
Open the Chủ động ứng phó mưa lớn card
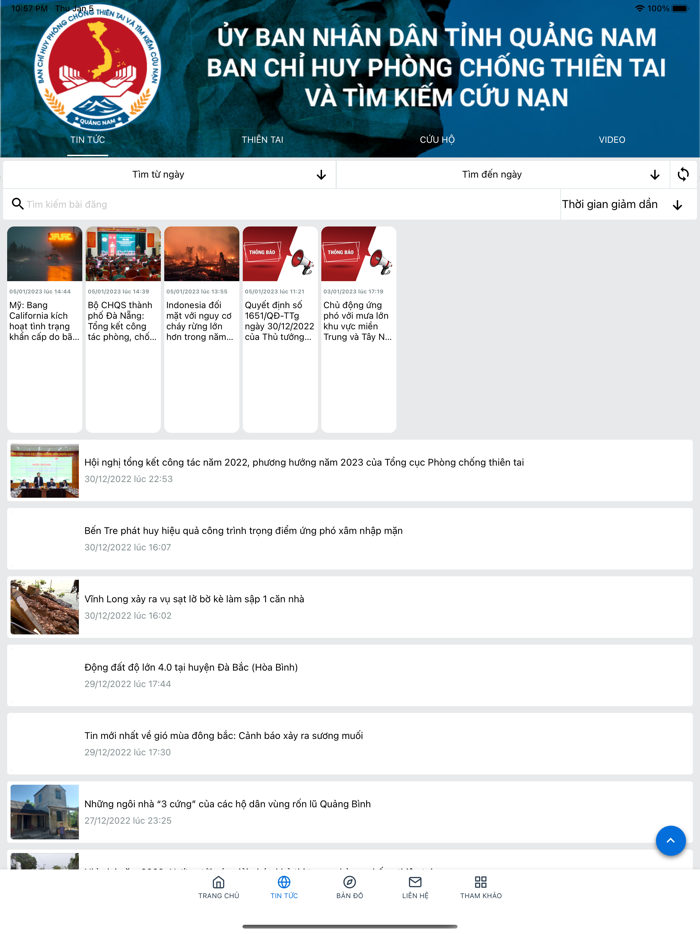click(x=359, y=329)
